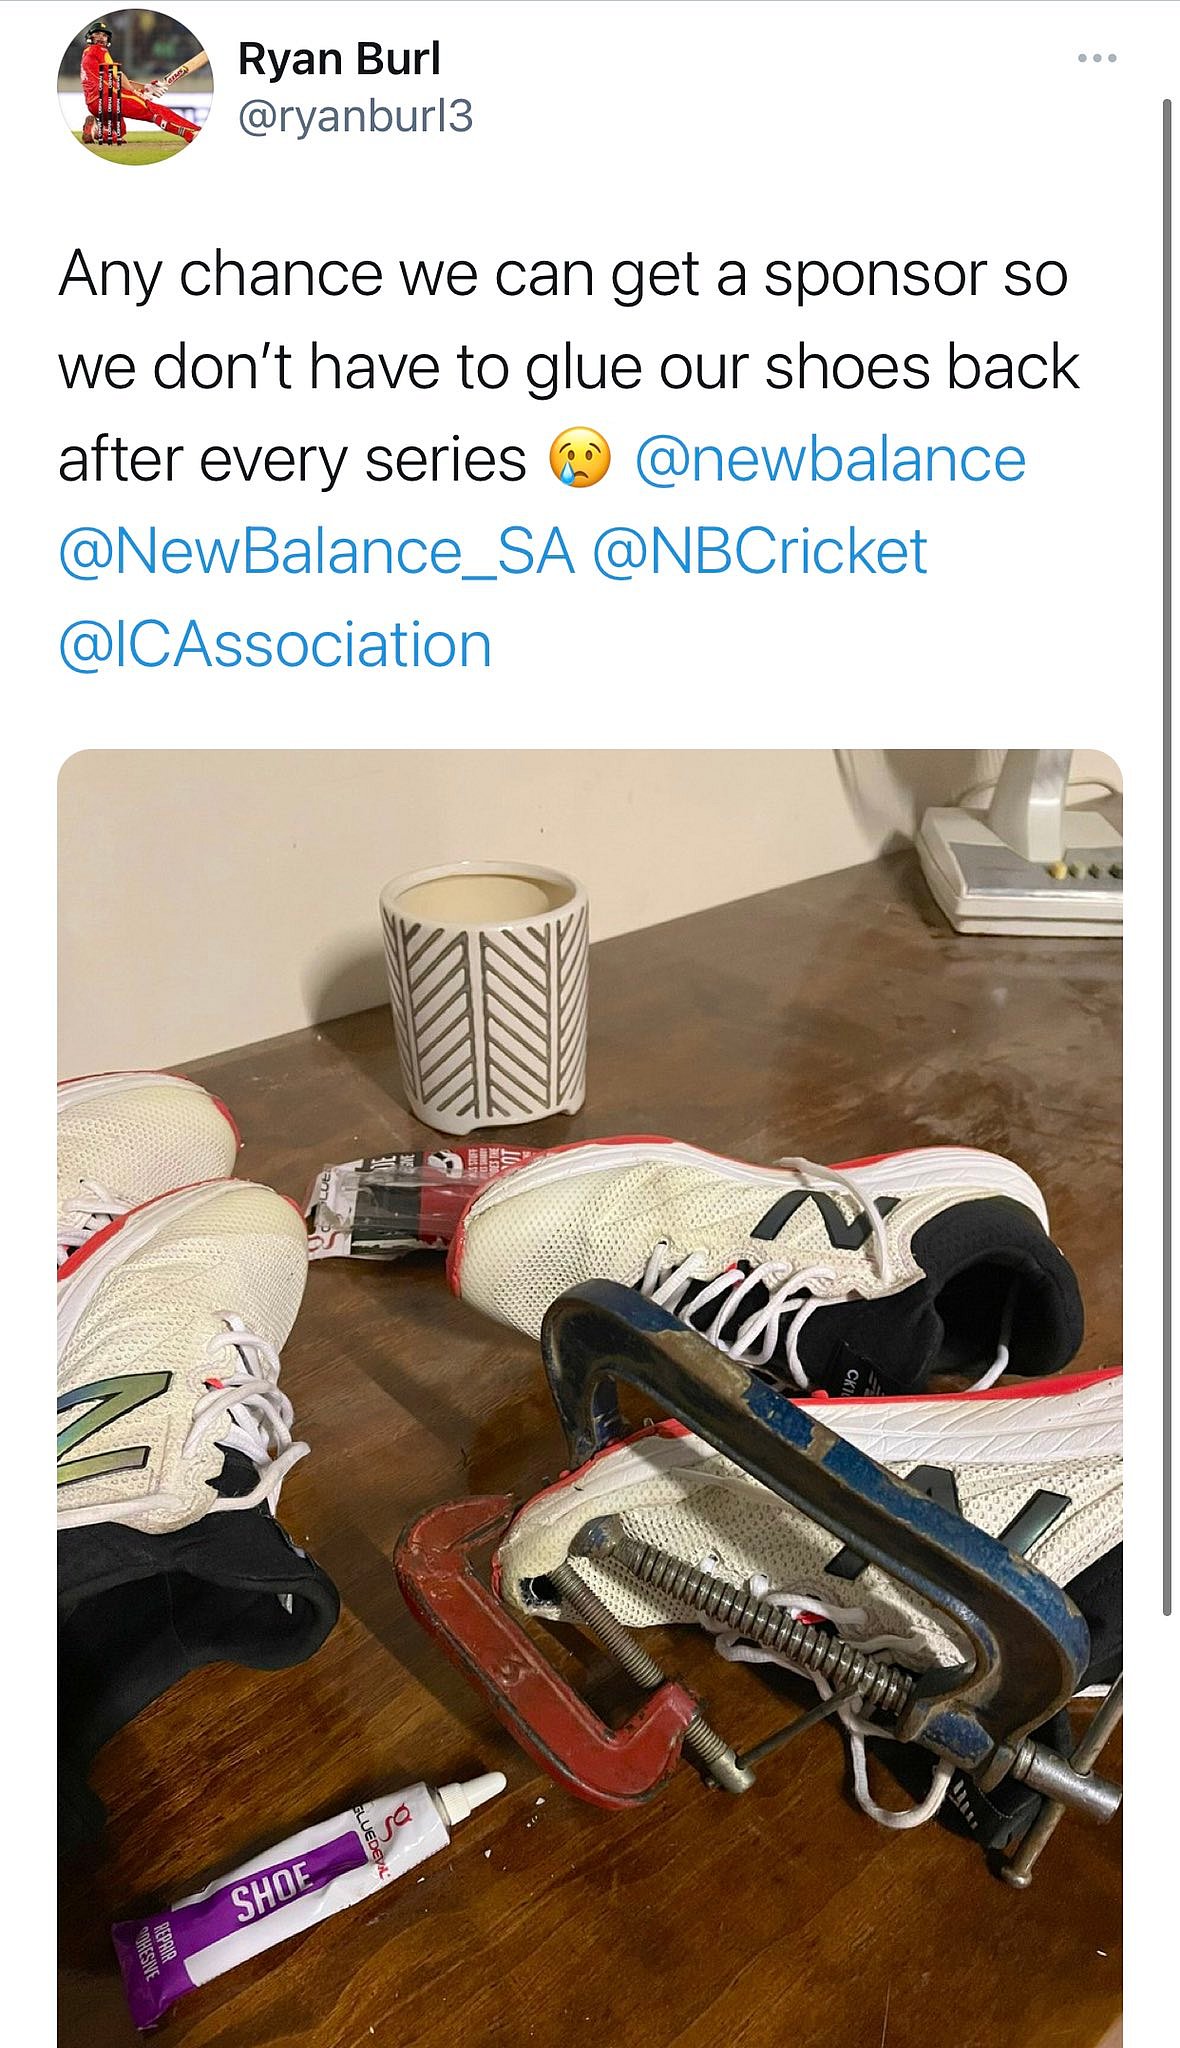Visit the @NBCricket mention
Image resolution: width=1180 pixels, height=2048 pixels.
[x=760, y=552]
